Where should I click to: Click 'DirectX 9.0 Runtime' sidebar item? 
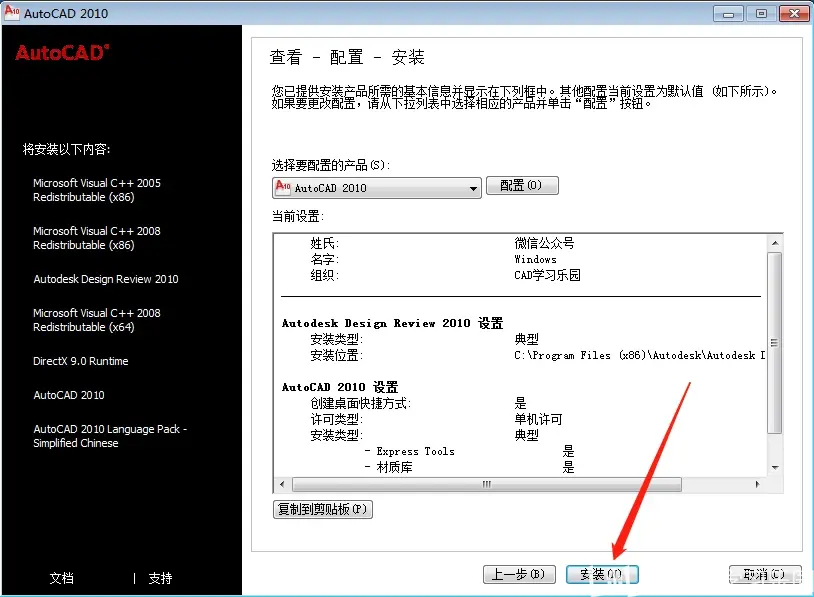pos(80,361)
